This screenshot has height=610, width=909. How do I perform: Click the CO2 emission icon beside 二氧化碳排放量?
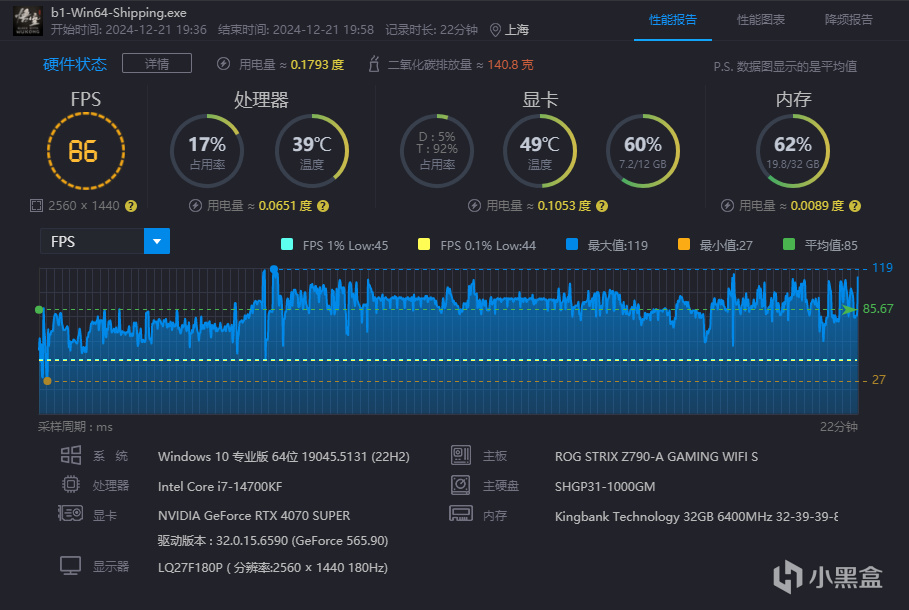[374, 64]
